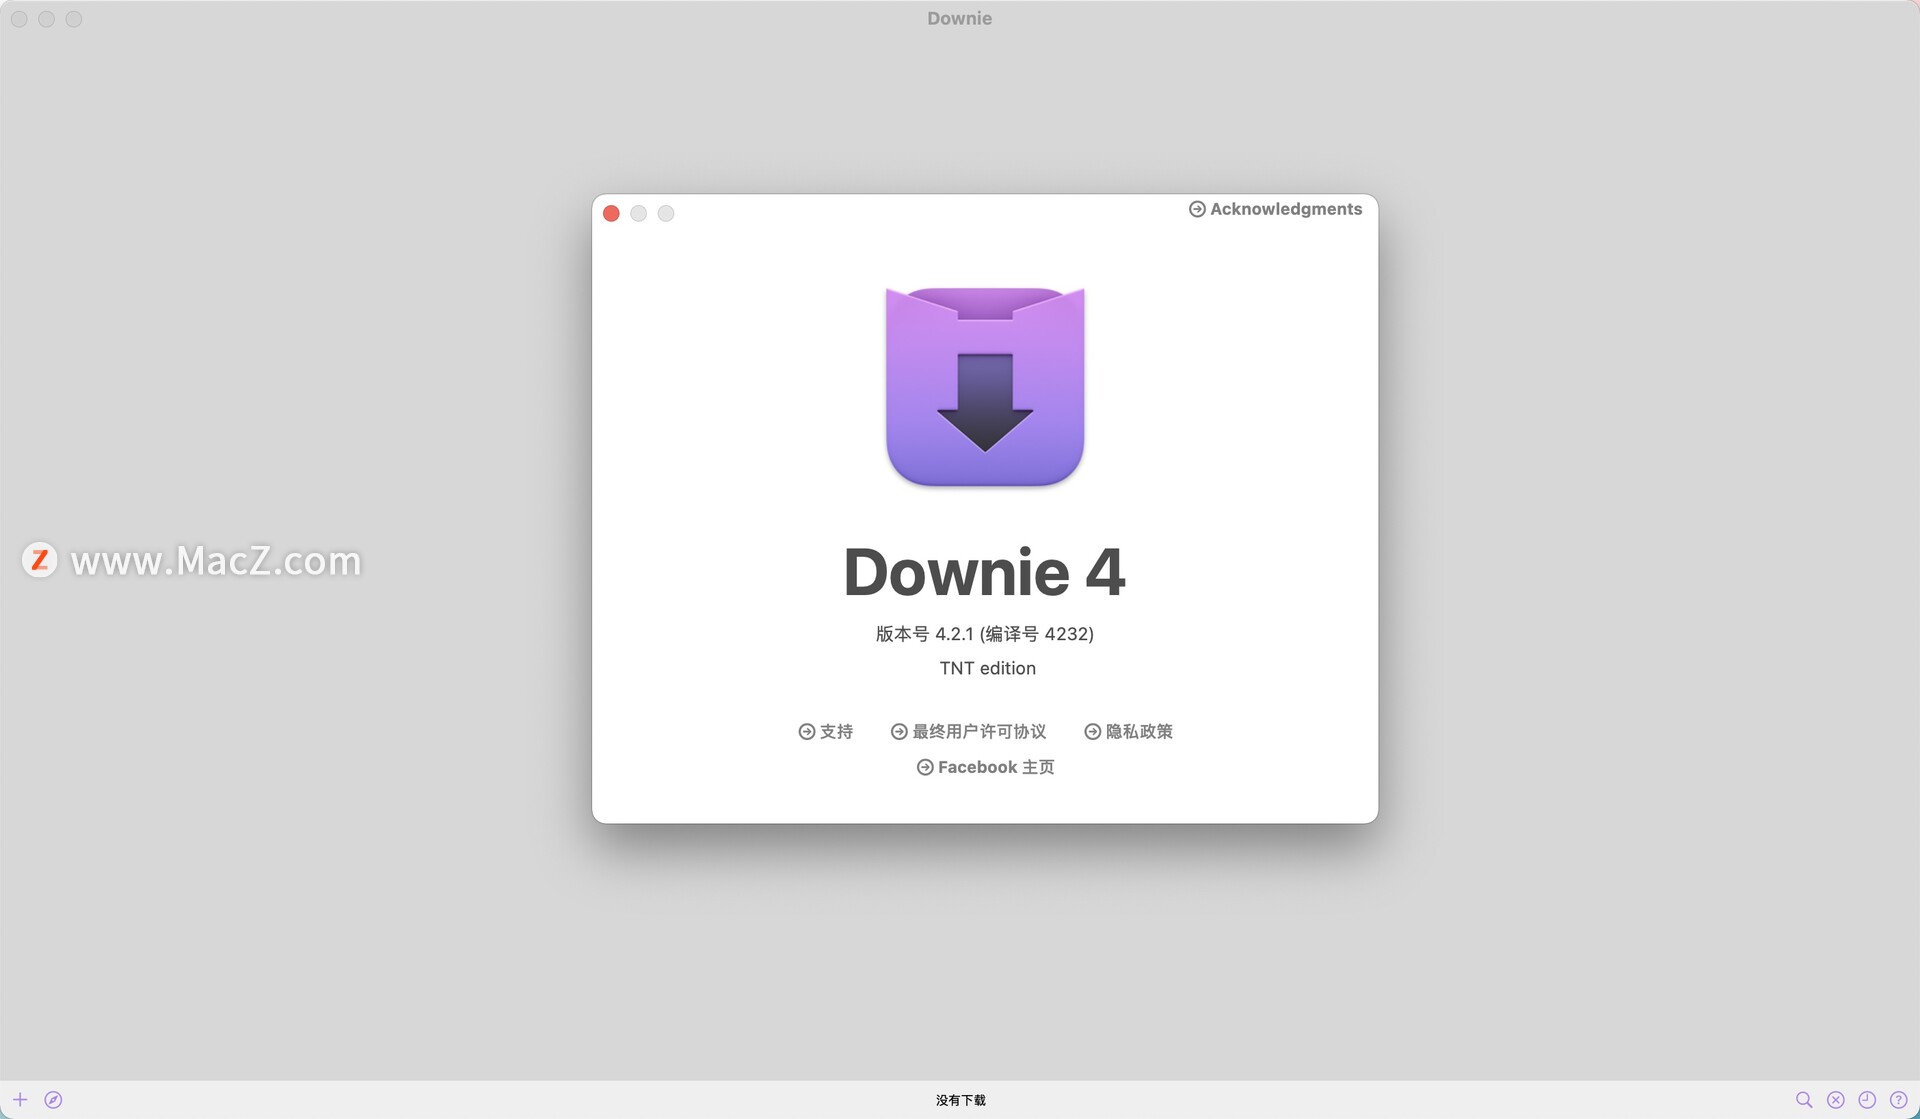
Task: Click the plus icon to add a download
Action: pos(20,1099)
